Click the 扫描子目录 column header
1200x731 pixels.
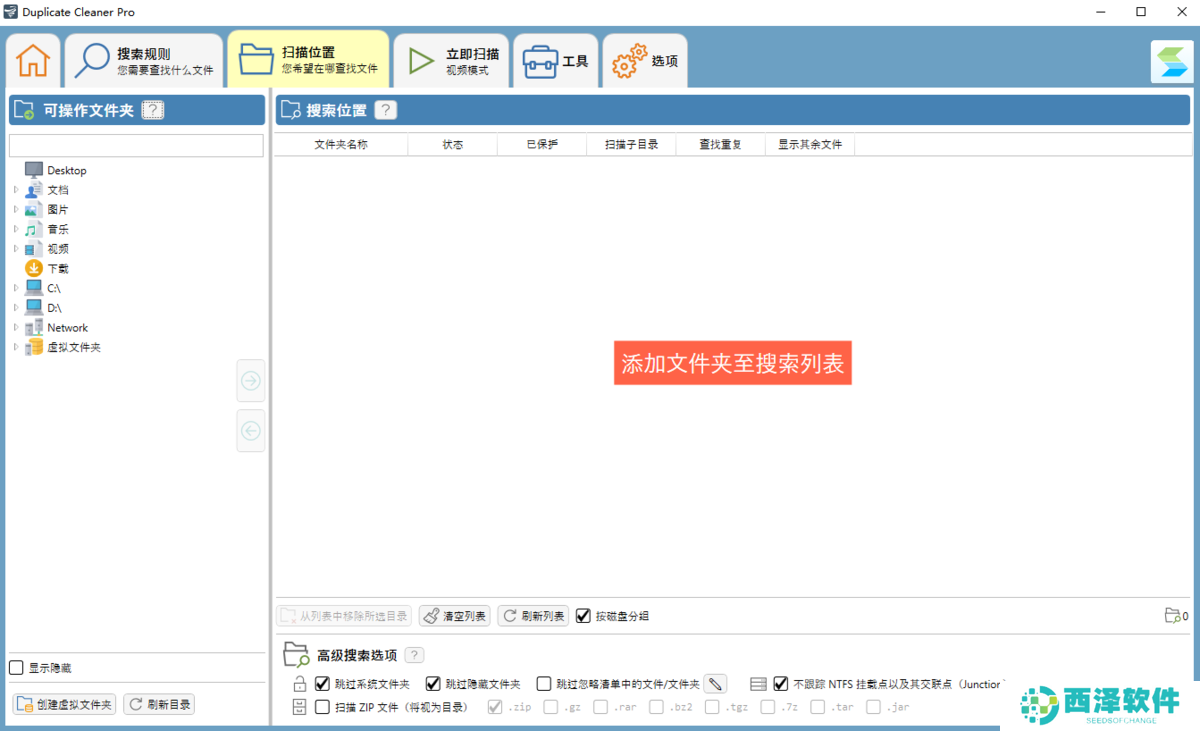[631, 145]
